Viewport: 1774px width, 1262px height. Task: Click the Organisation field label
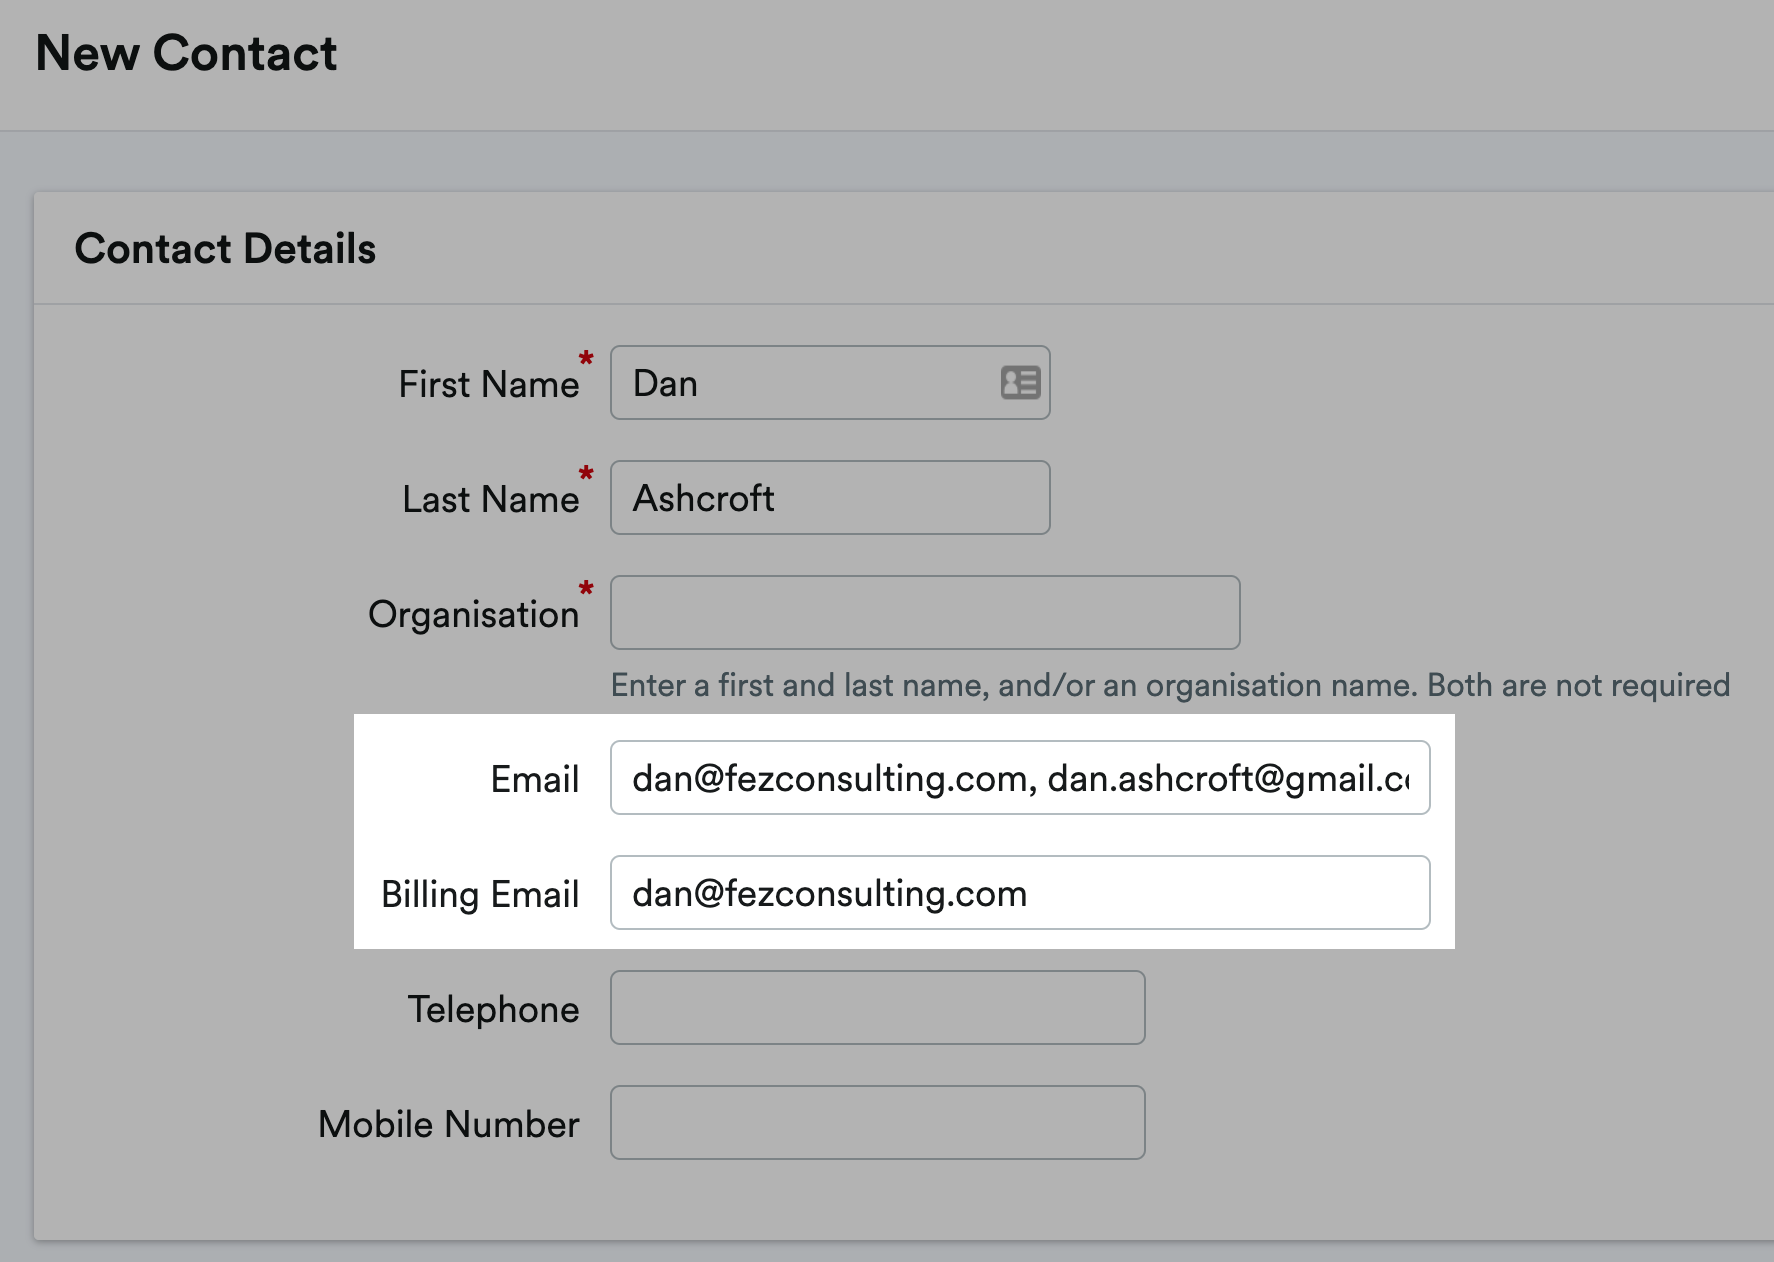click(473, 614)
